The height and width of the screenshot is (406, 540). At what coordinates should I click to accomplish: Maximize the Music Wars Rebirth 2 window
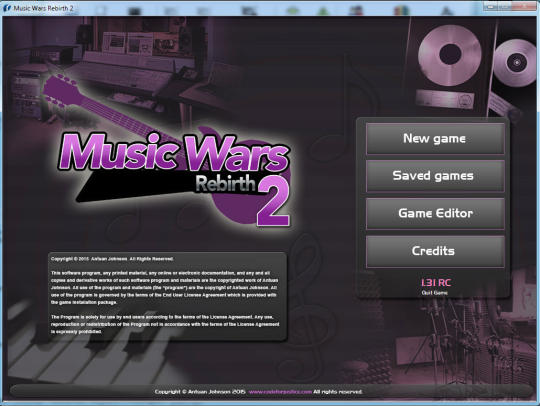[x=505, y=6]
